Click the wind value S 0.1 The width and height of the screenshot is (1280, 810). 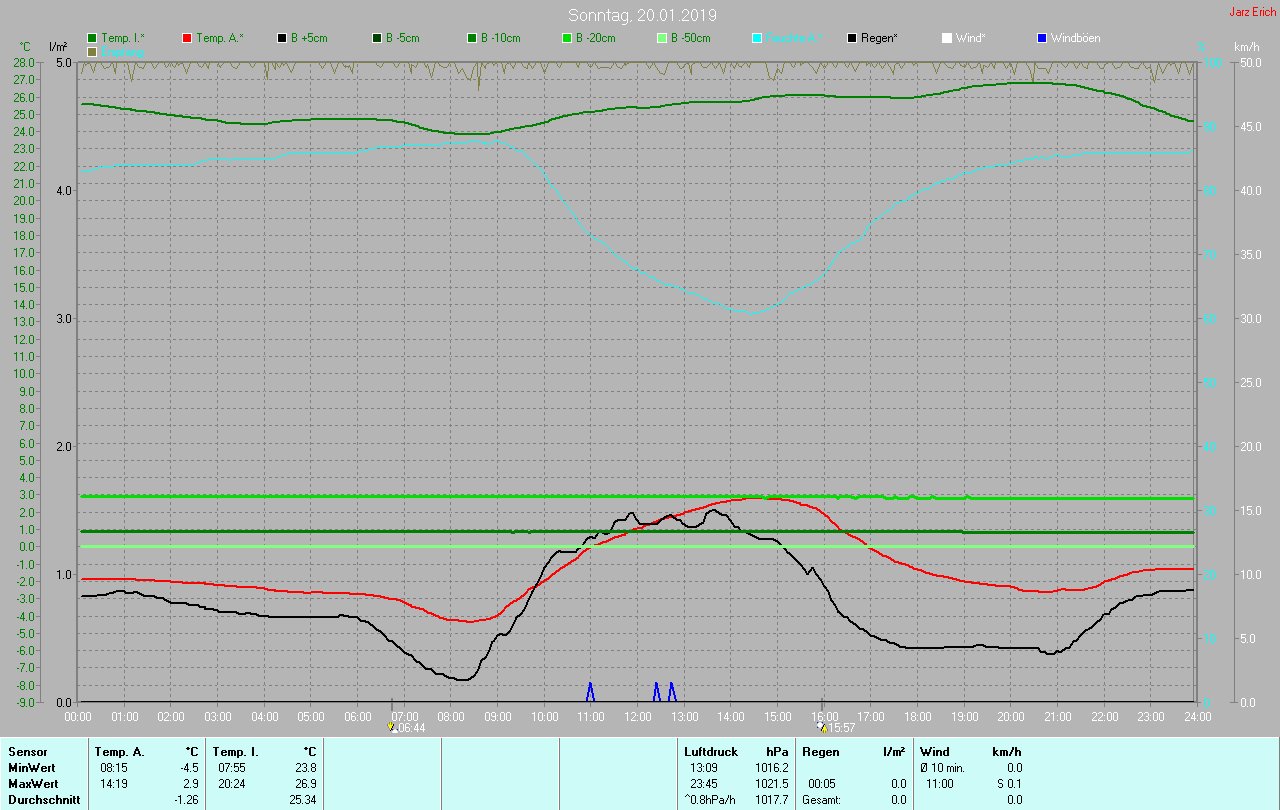(x=1009, y=784)
